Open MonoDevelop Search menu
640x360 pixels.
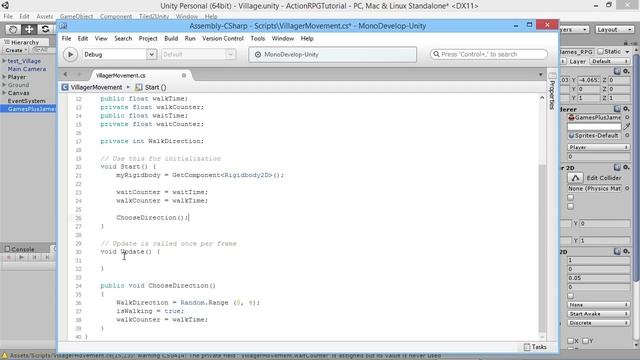(x=123, y=38)
